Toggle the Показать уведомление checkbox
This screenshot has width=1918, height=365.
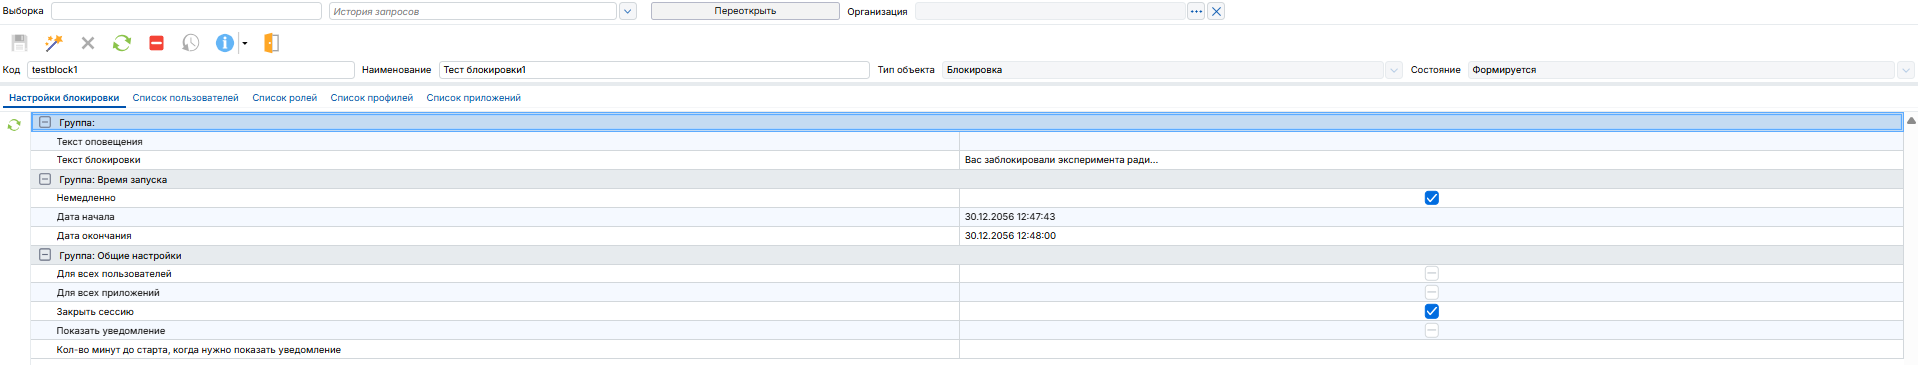[1431, 330]
